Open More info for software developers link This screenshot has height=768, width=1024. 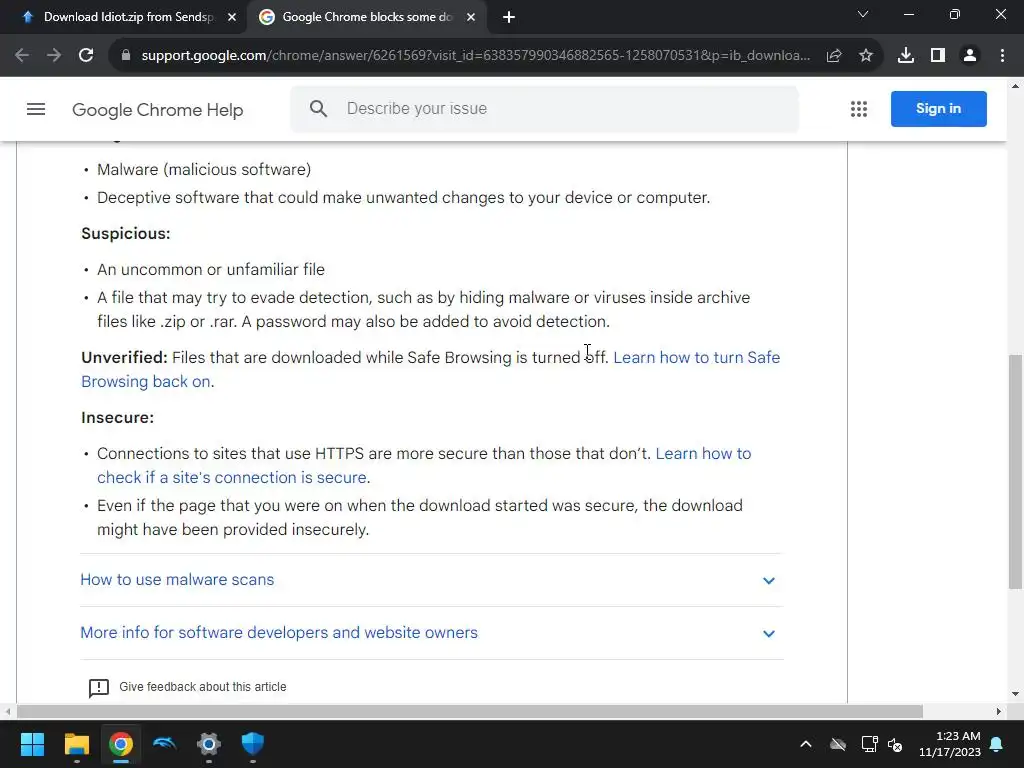[x=279, y=632]
